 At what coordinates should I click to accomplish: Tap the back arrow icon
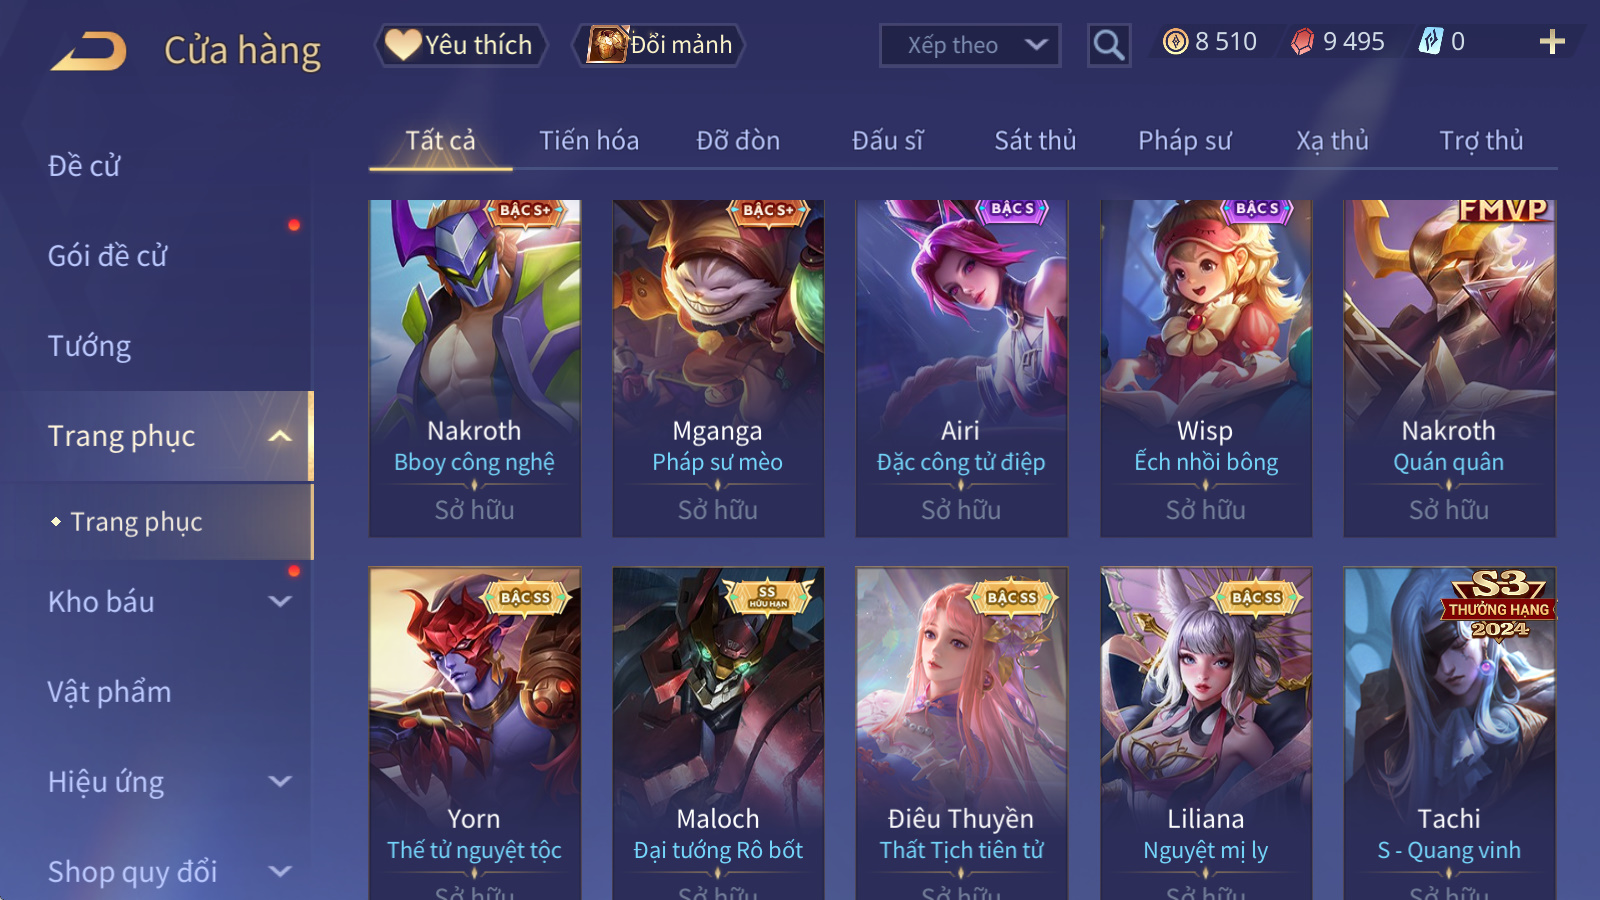(x=89, y=51)
